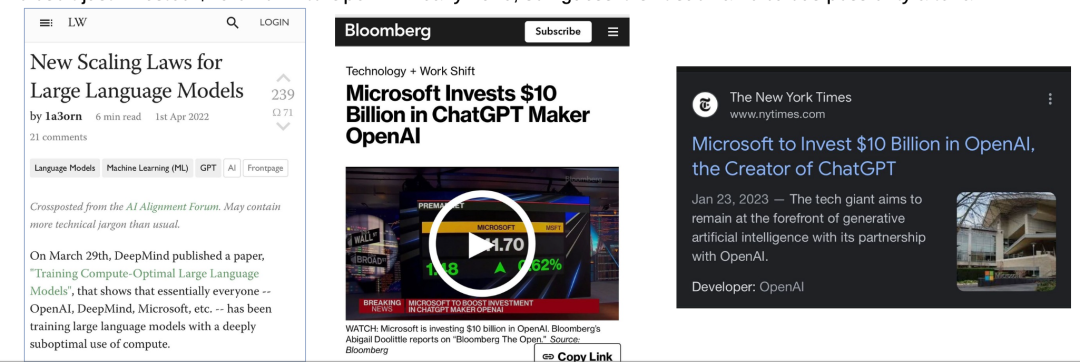Toggle the AI tag chip
Screen dimensions: 1080x362
coord(232,168)
